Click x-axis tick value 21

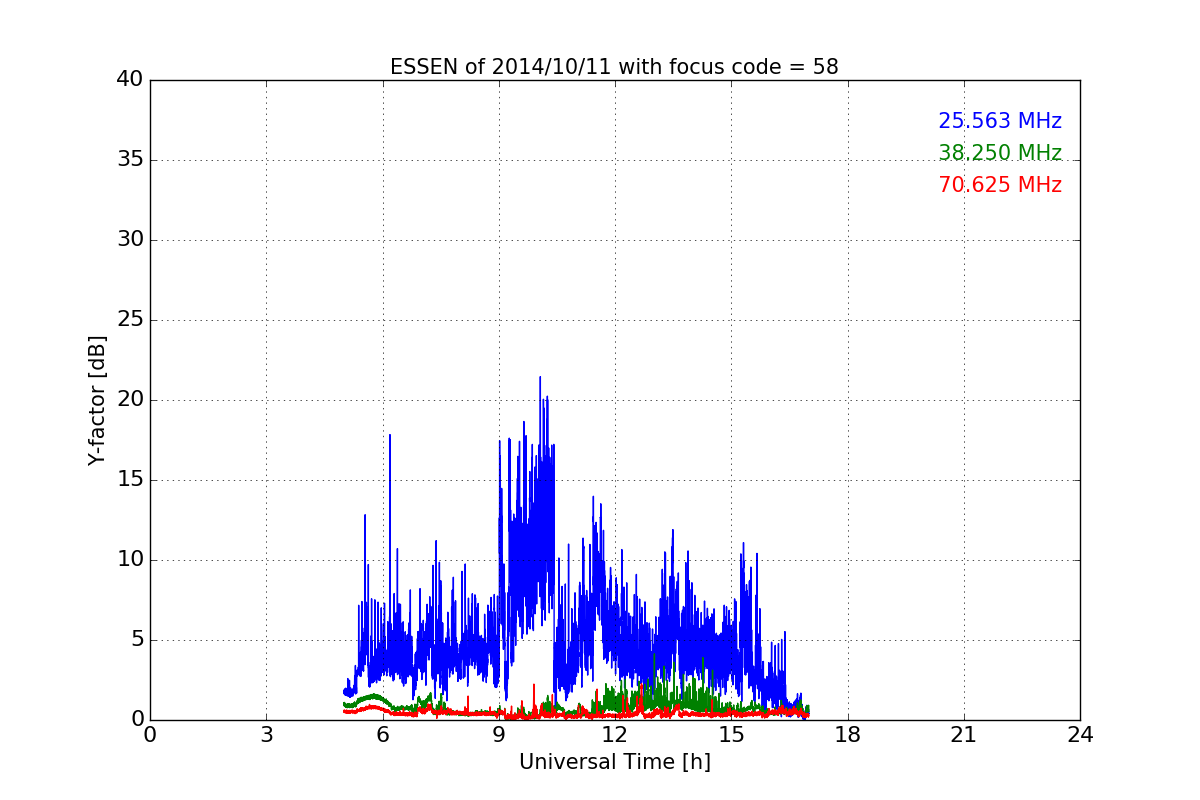tap(964, 735)
